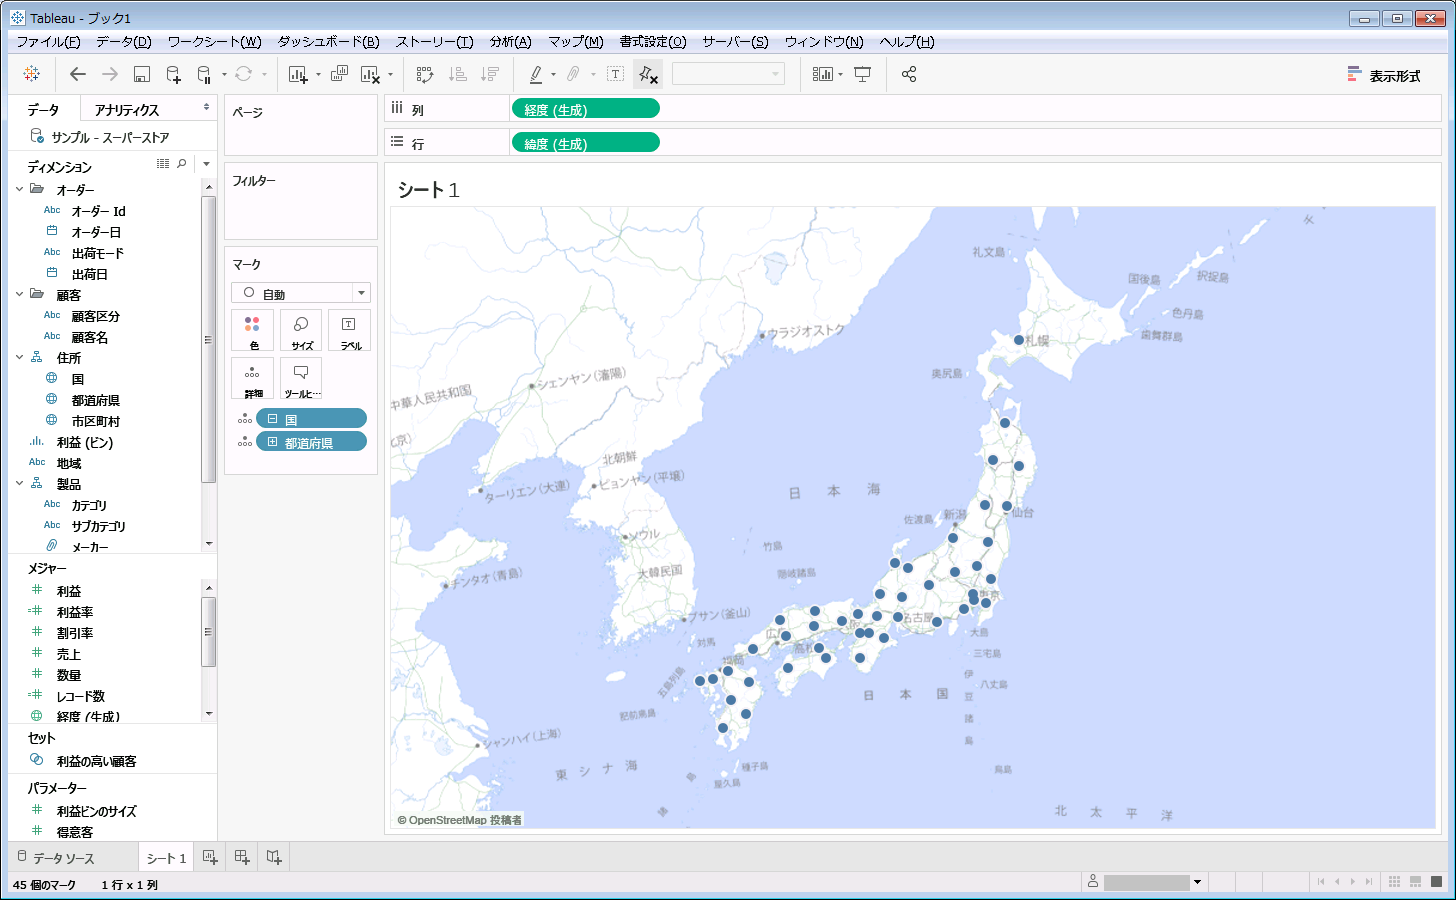Click the Tableau start page logo icon

pyautogui.click(x=32, y=74)
